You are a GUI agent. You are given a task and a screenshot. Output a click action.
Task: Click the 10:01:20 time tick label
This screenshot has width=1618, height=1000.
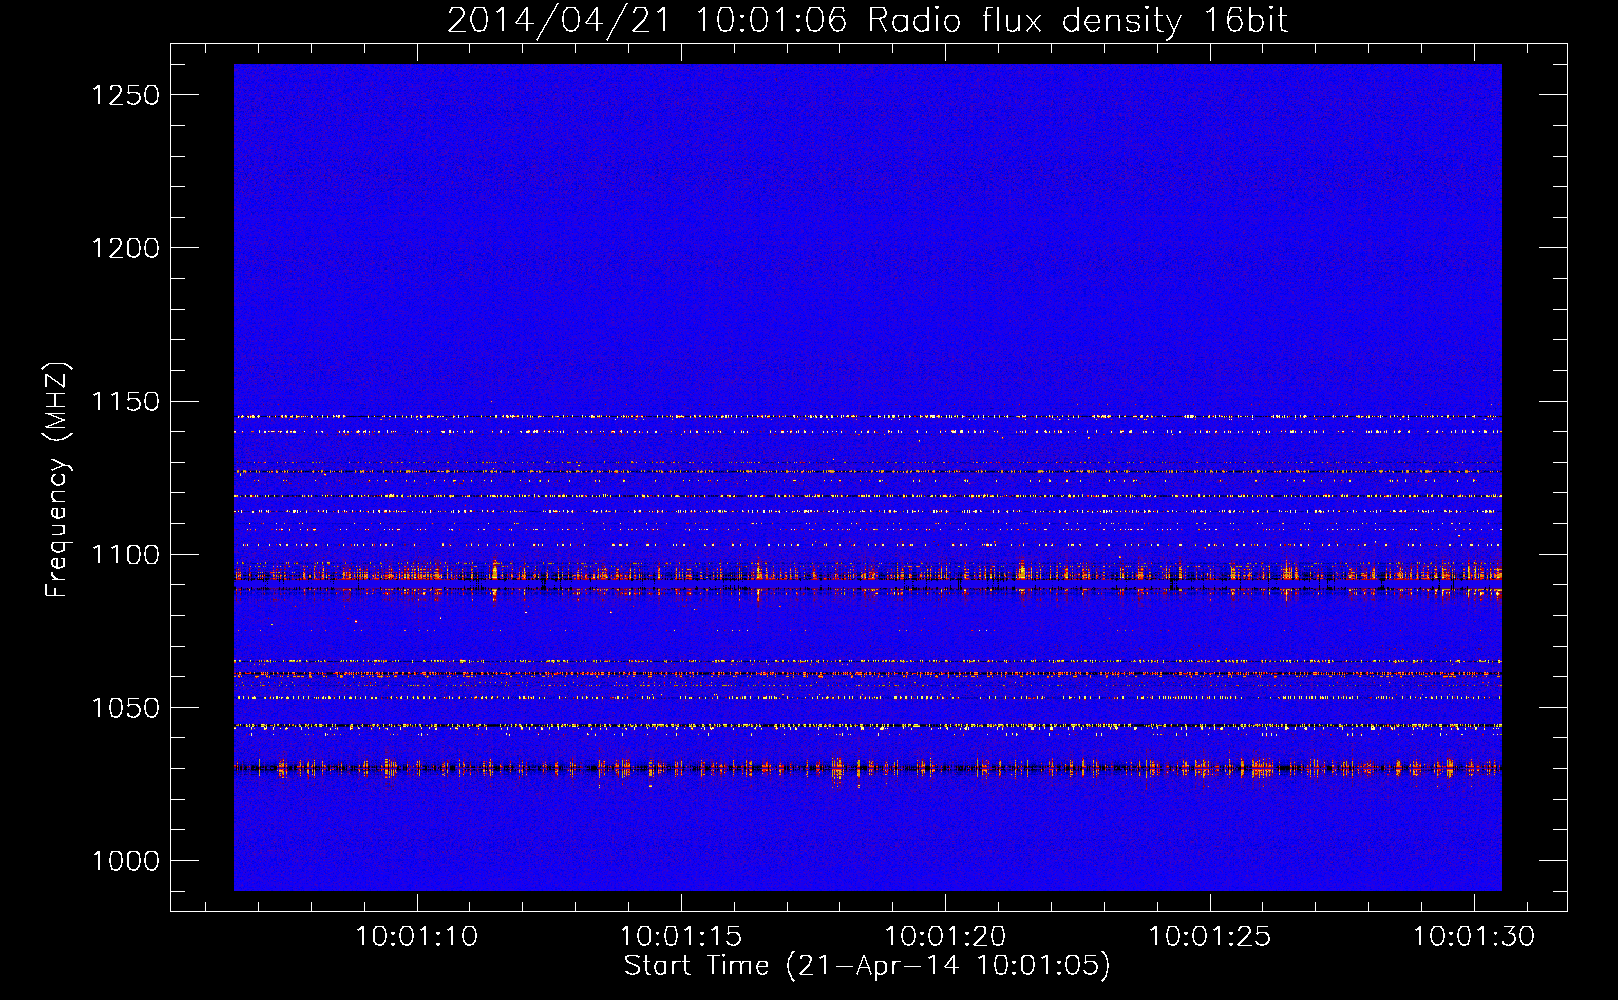pos(945,937)
